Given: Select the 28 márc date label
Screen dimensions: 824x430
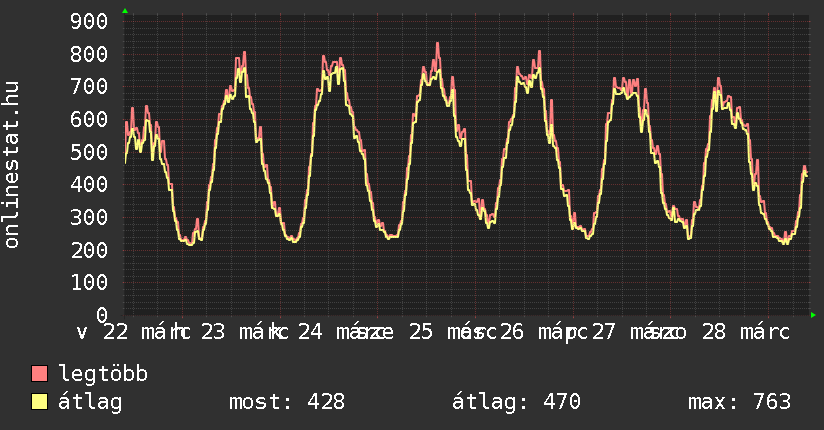Looking at the screenshot, I should [x=745, y=332].
